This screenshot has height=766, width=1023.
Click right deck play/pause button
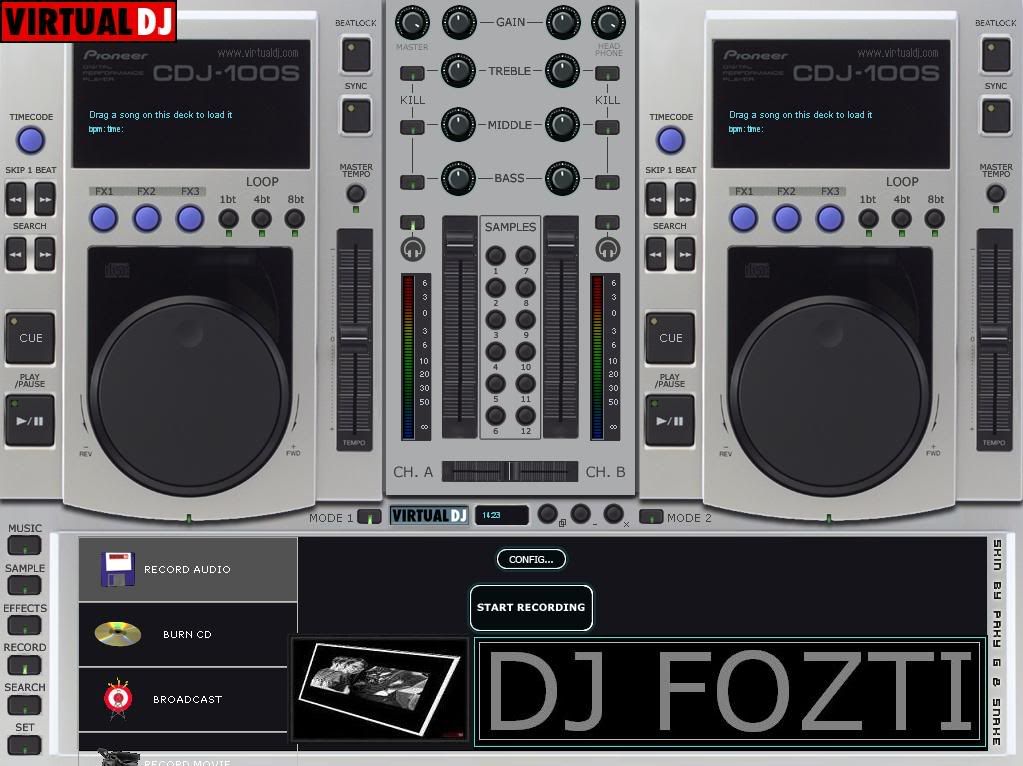[670, 421]
